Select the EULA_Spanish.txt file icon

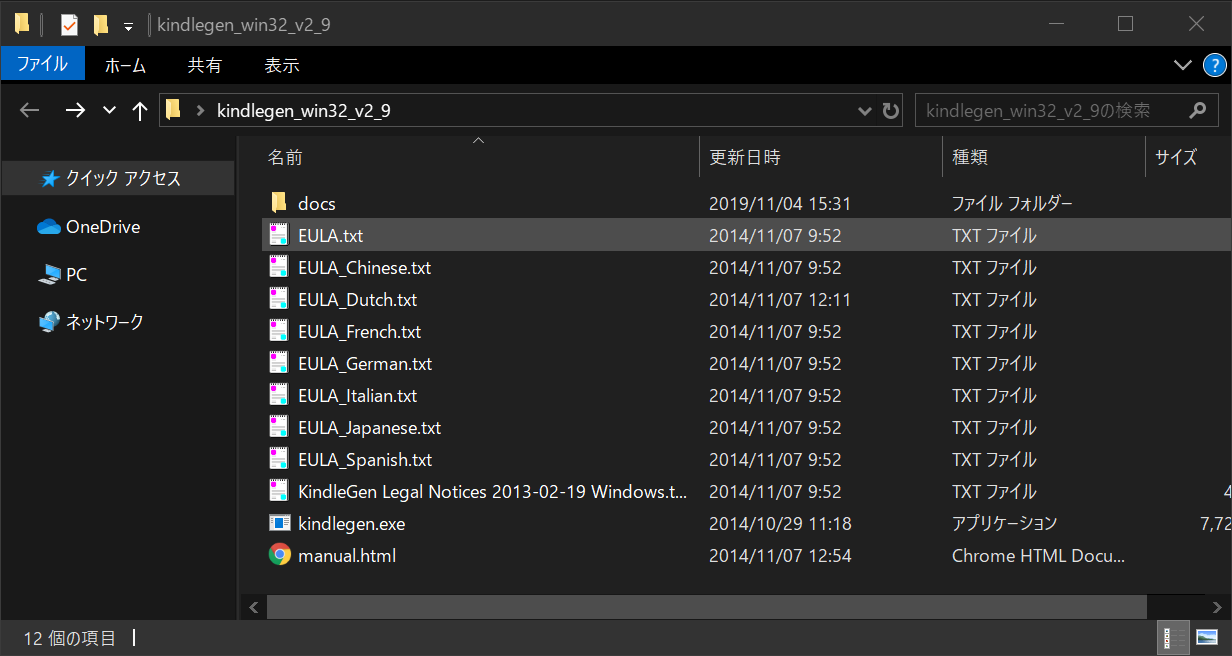(x=279, y=459)
